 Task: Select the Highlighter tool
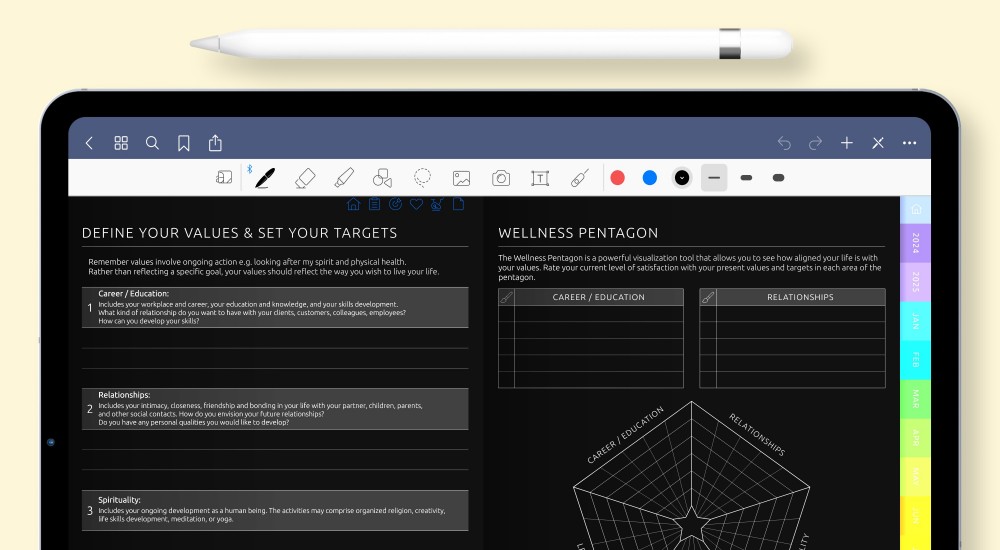pyautogui.click(x=344, y=178)
